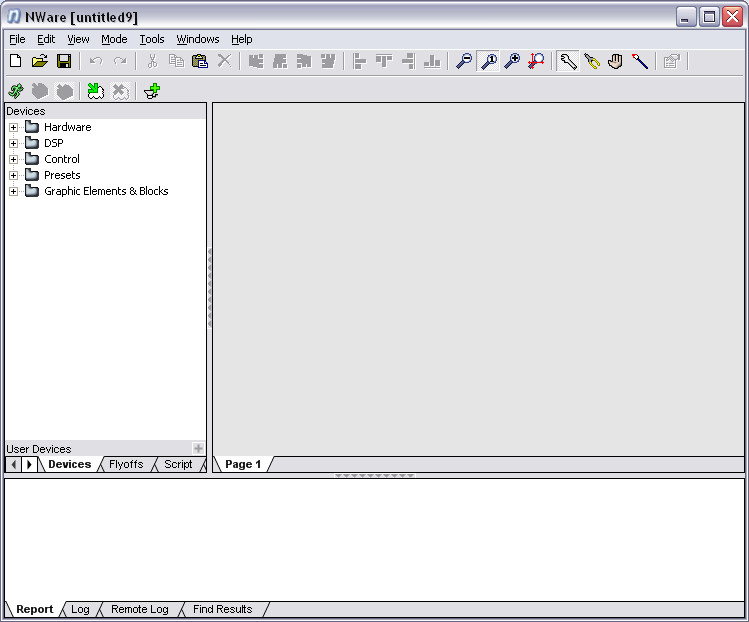Expand the Hardware folder
The image size is (749, 622).
(13, 128)
